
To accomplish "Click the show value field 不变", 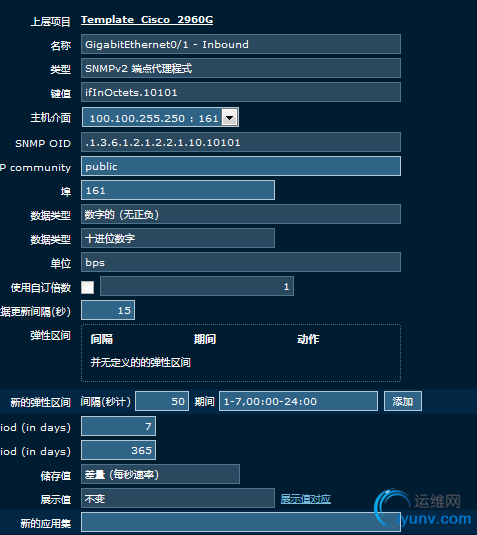I will coord(178,498).
